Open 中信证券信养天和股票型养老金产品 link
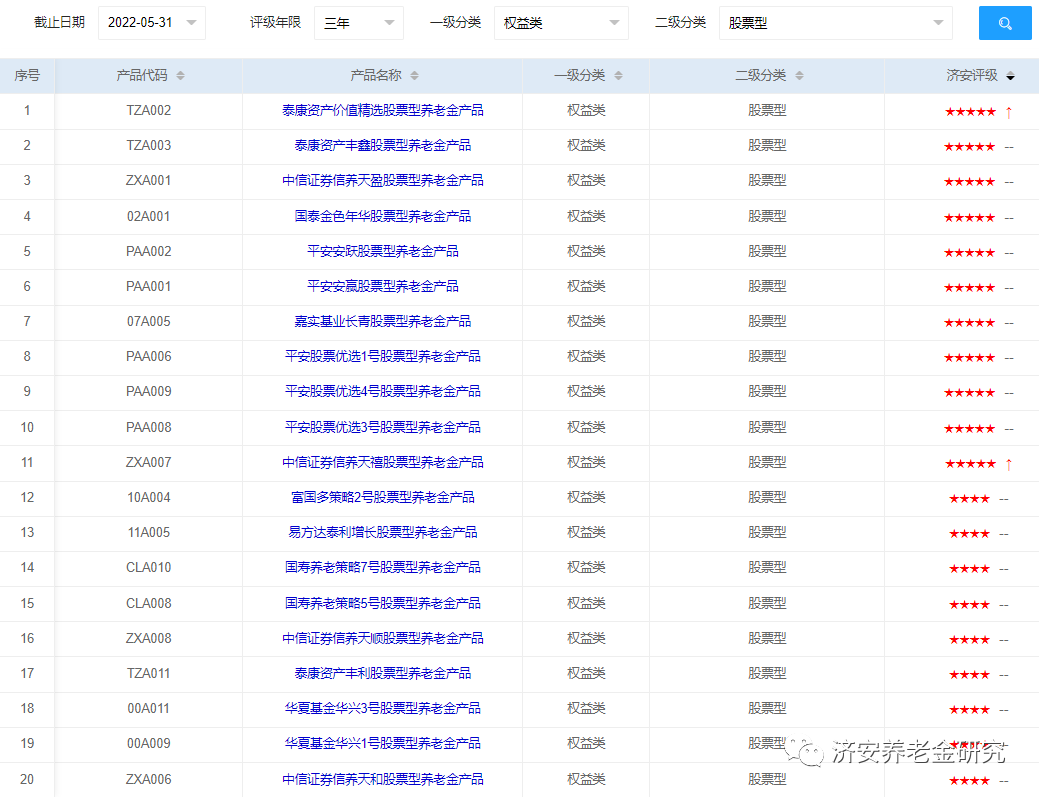The height and width of the screenshot is (797, 1039). point(382,780)
